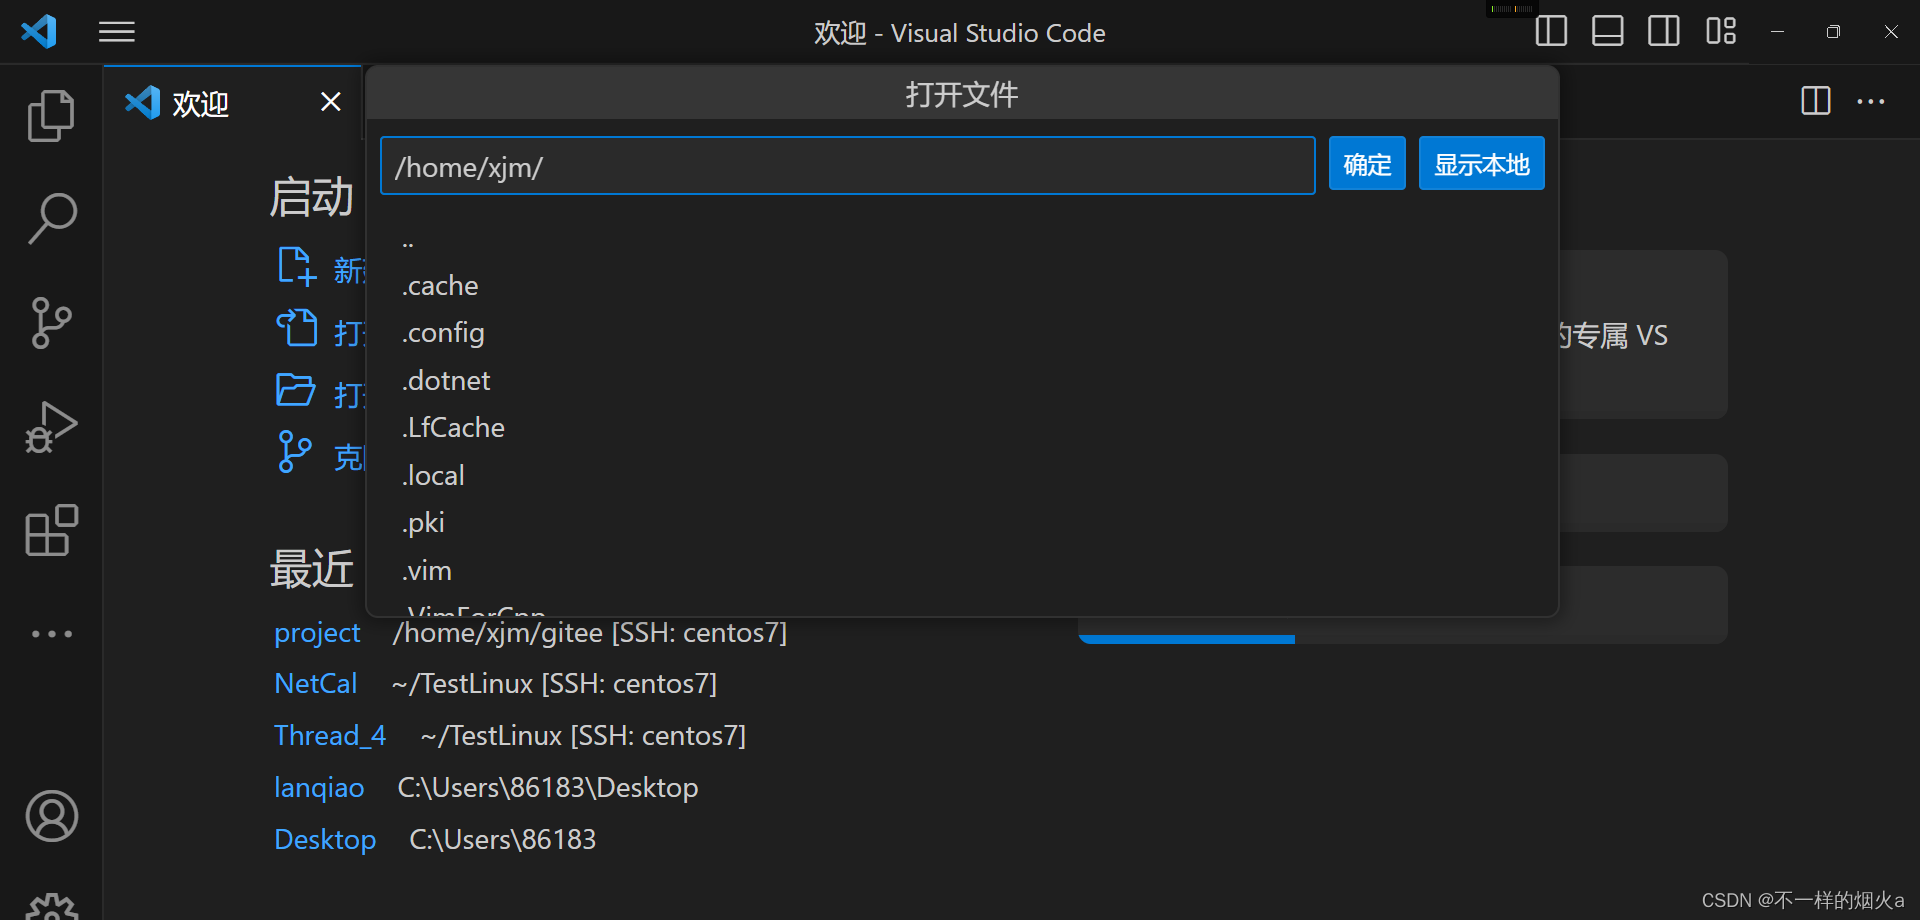Image resolution: width=1920 pixels, height=920 pixels.
Task: Close the 欢迎 welcome tab
Action: (x=331, y=102)
